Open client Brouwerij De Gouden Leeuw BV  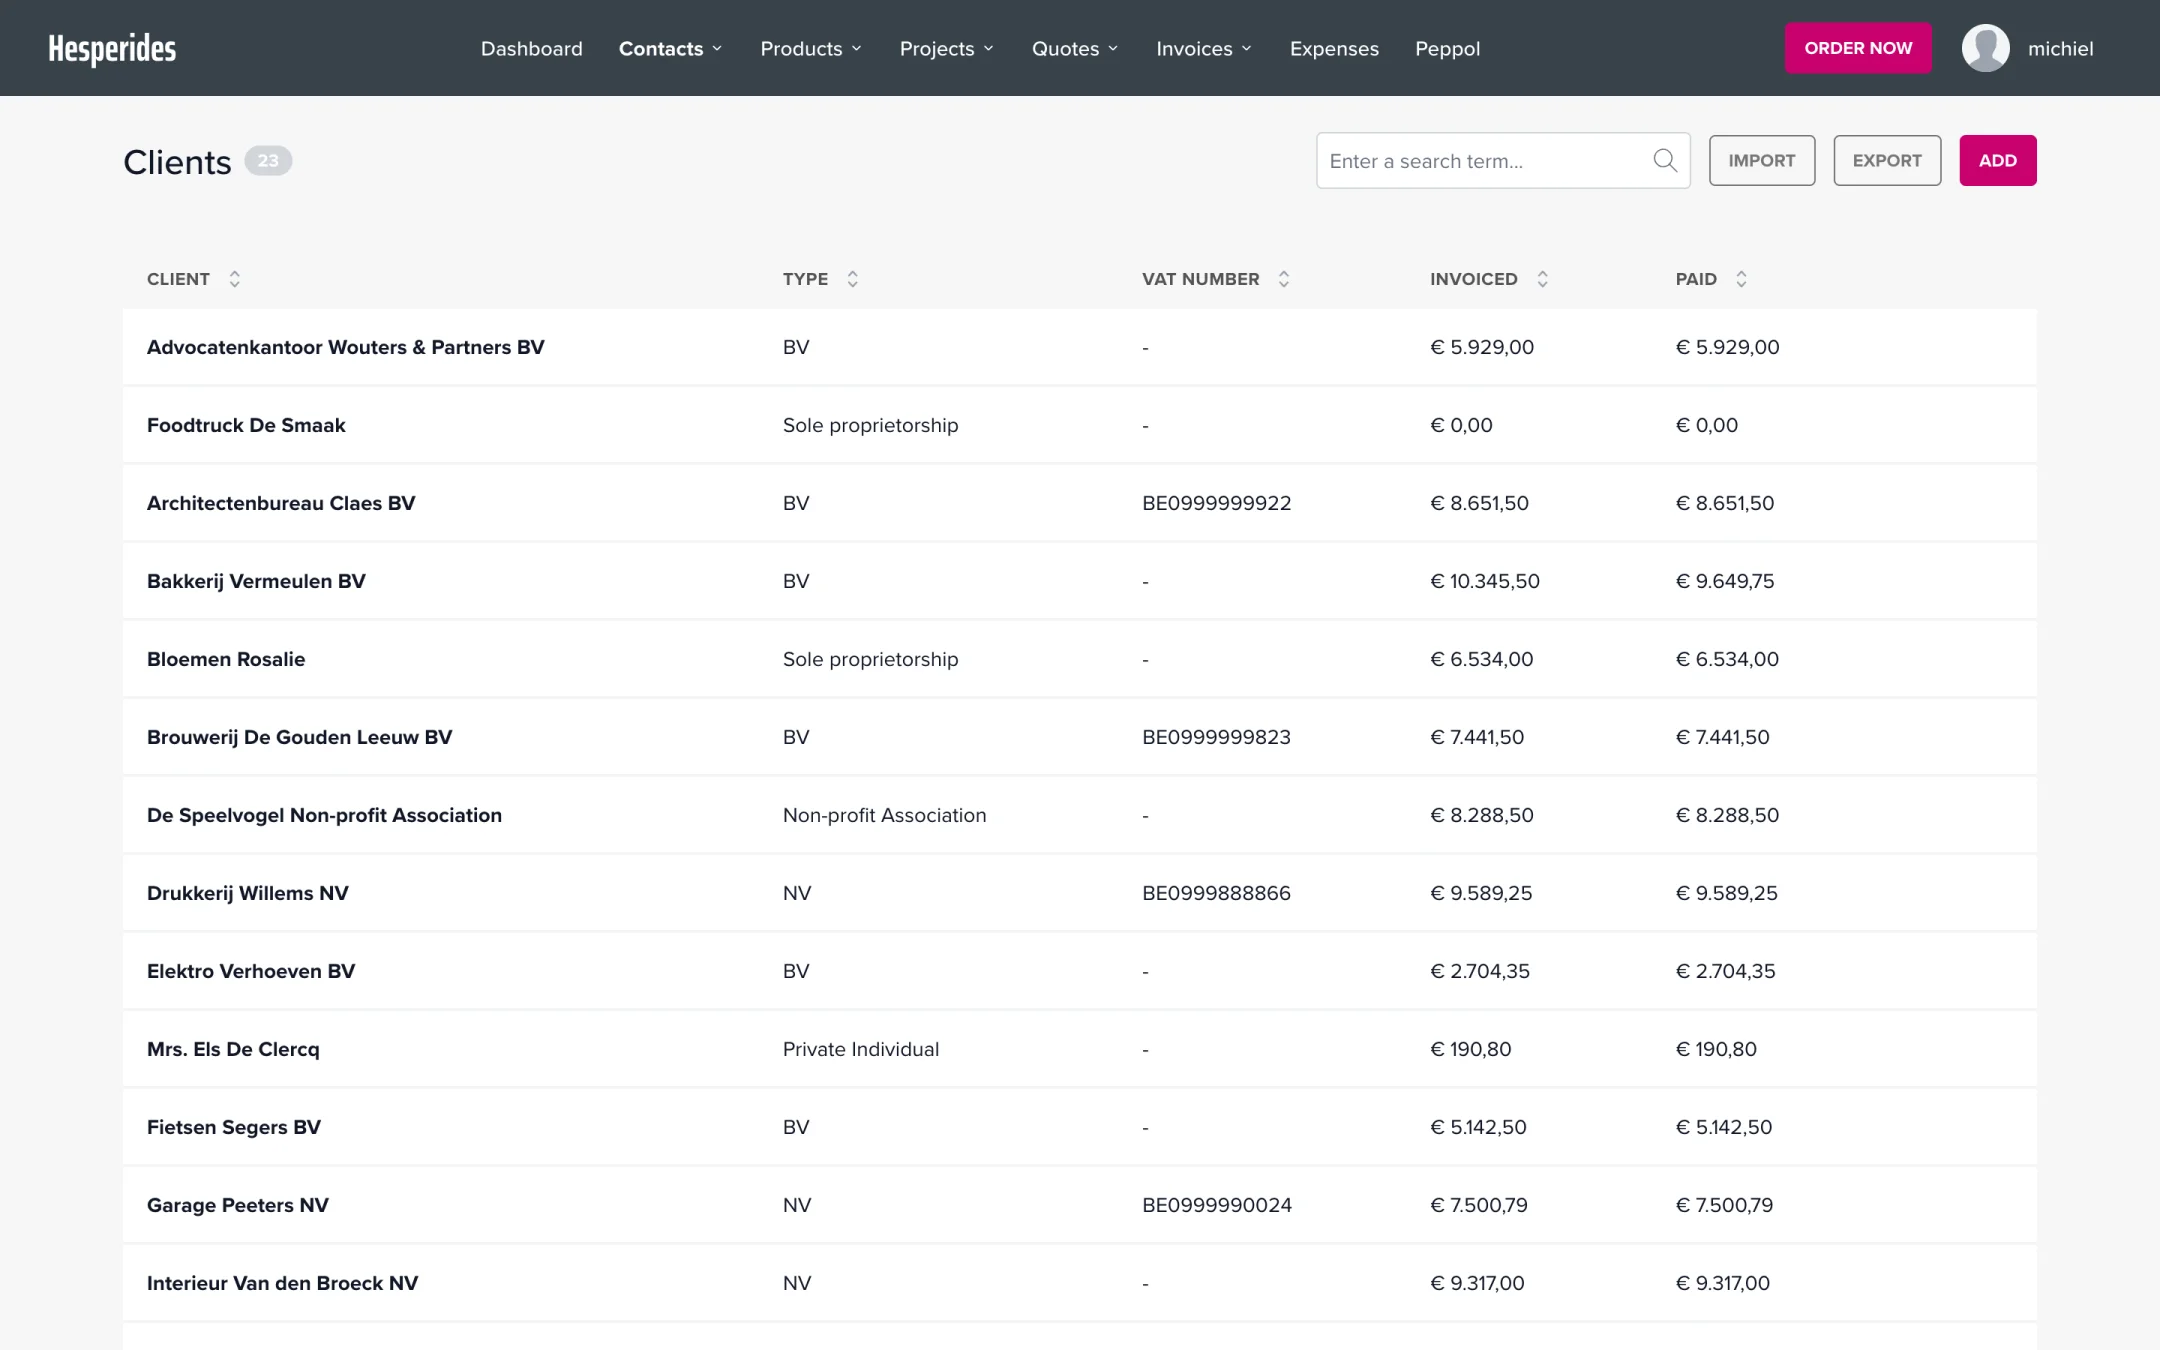(300, 737)
